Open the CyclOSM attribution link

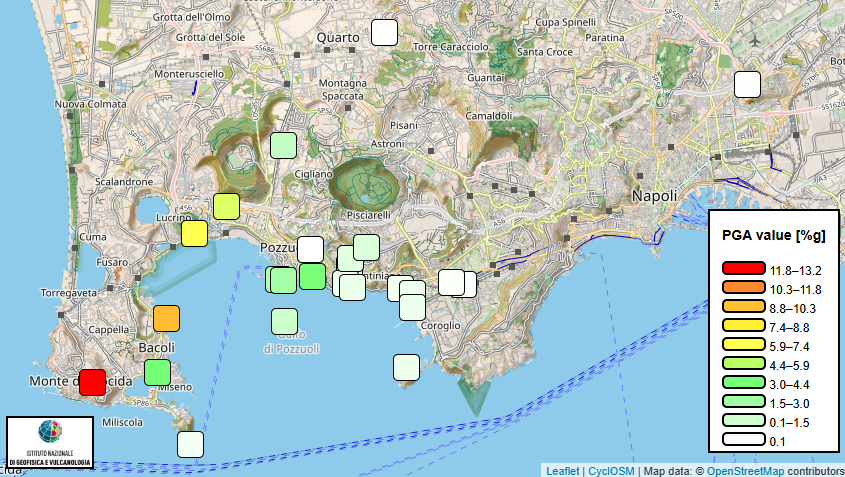click(611, 471)
